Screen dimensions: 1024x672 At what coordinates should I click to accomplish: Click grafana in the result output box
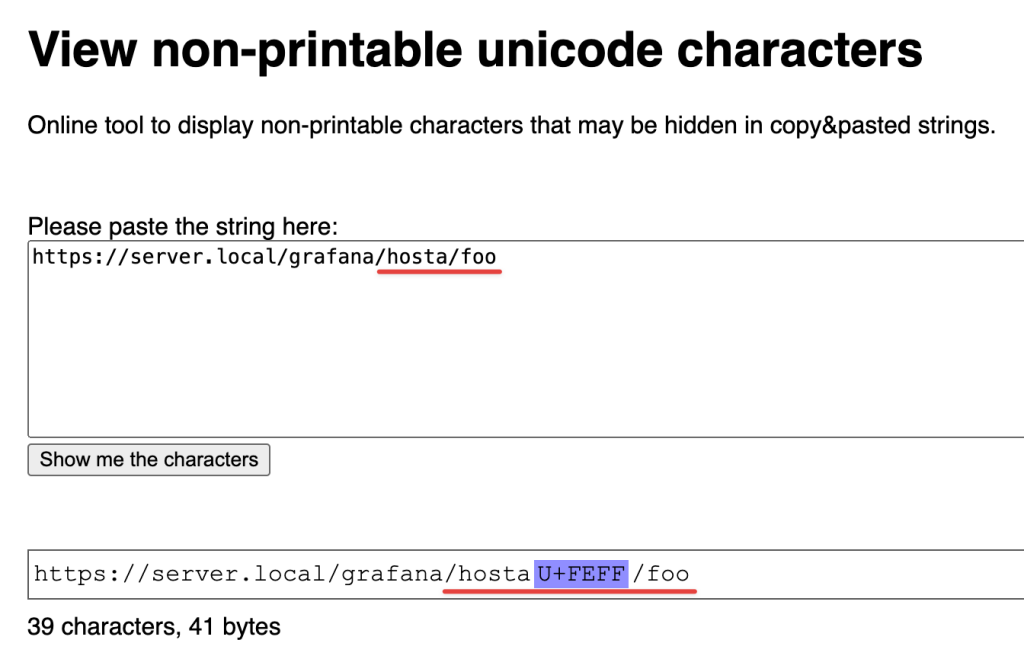[x=392, y=574]
